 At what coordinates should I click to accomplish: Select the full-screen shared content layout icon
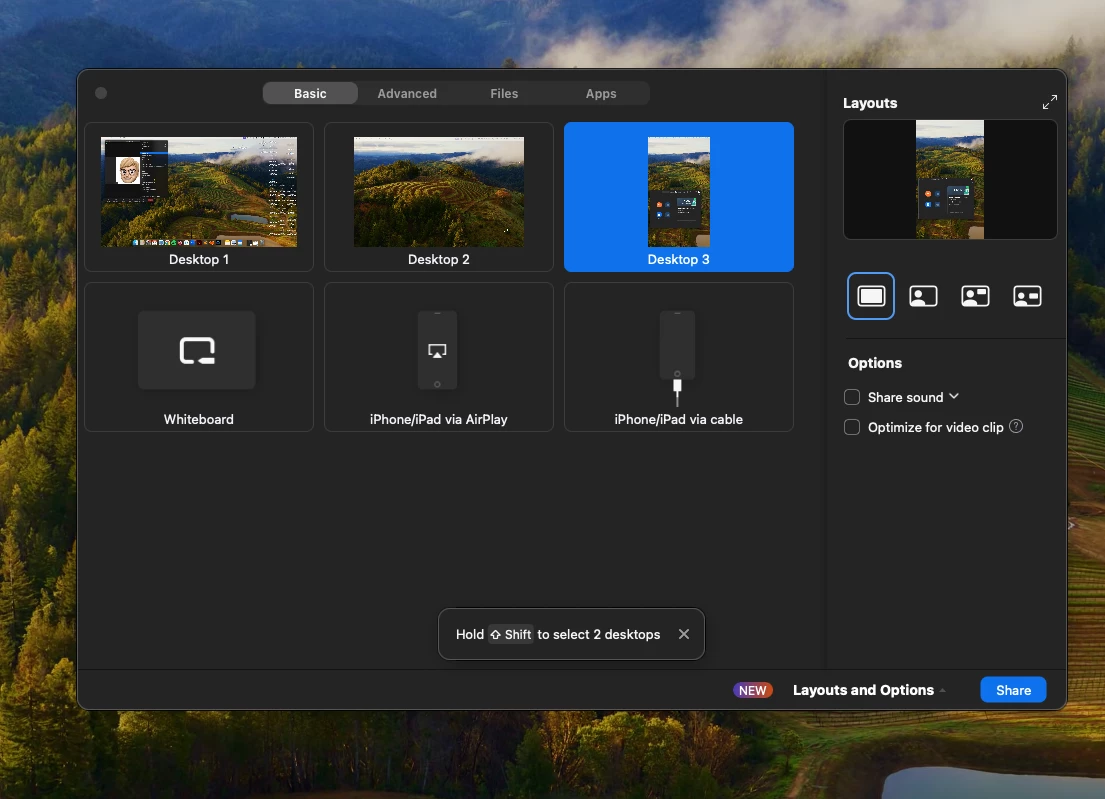click(870, 296)
